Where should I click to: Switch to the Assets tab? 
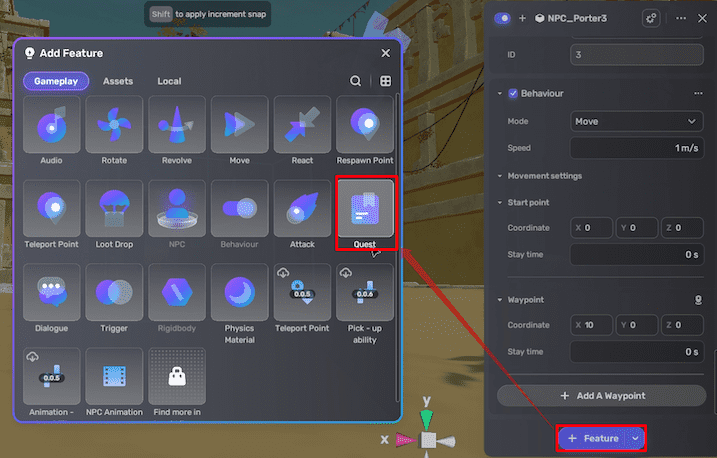click(x=118, y=81)
